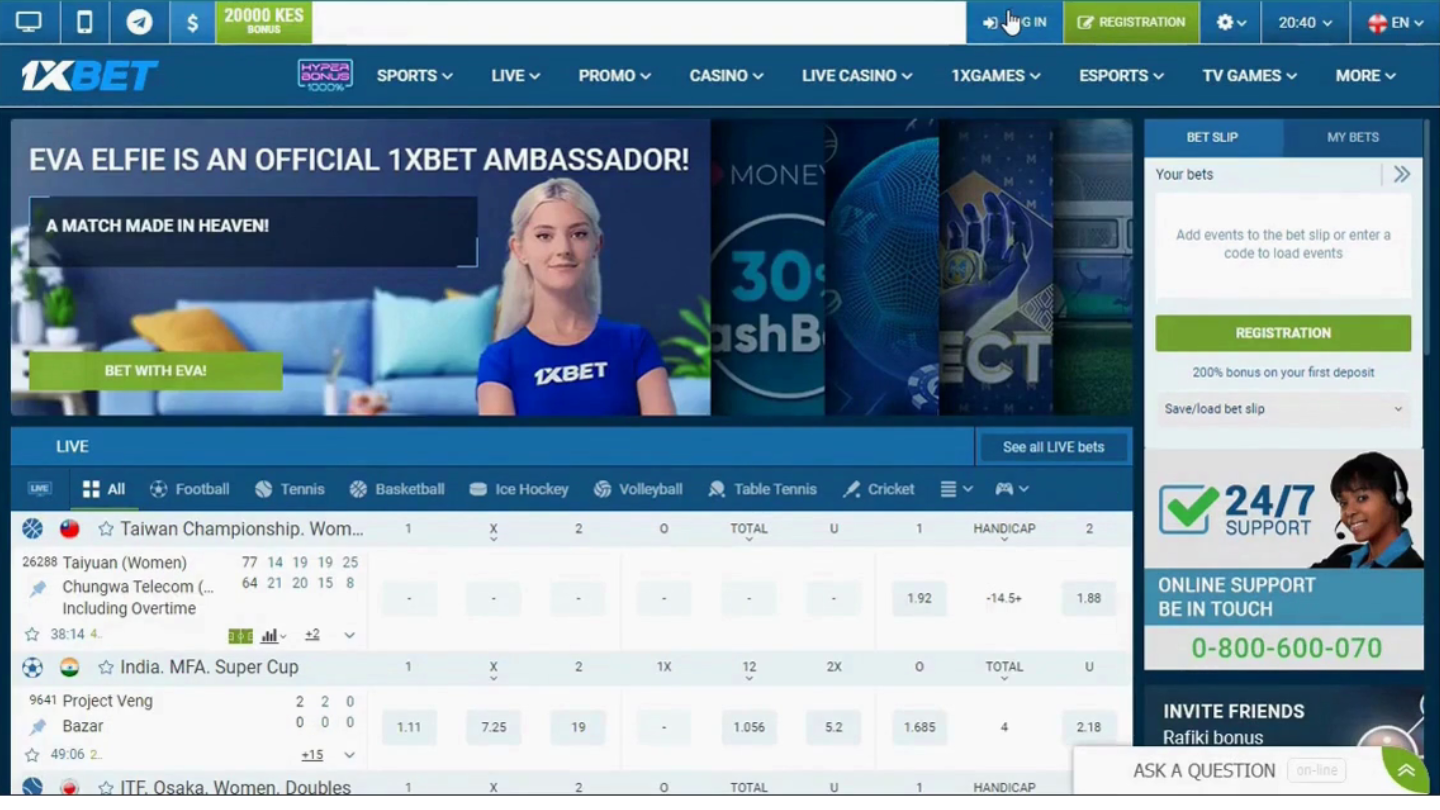
Task: Switch to the MY BETS tab
Action: click(1352, 137)
